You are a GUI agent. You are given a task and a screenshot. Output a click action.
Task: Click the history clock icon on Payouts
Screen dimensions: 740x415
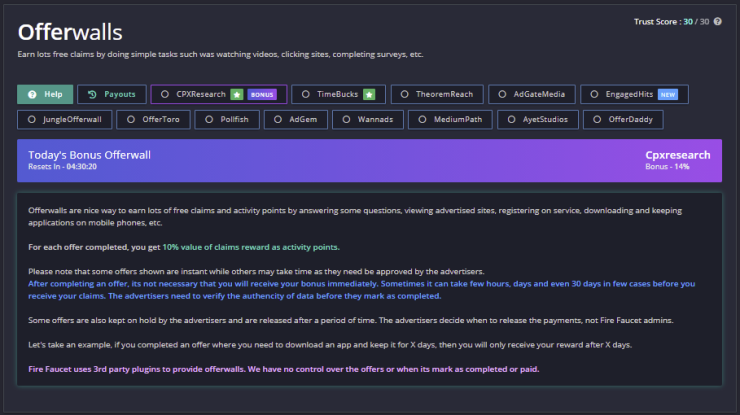92,94
